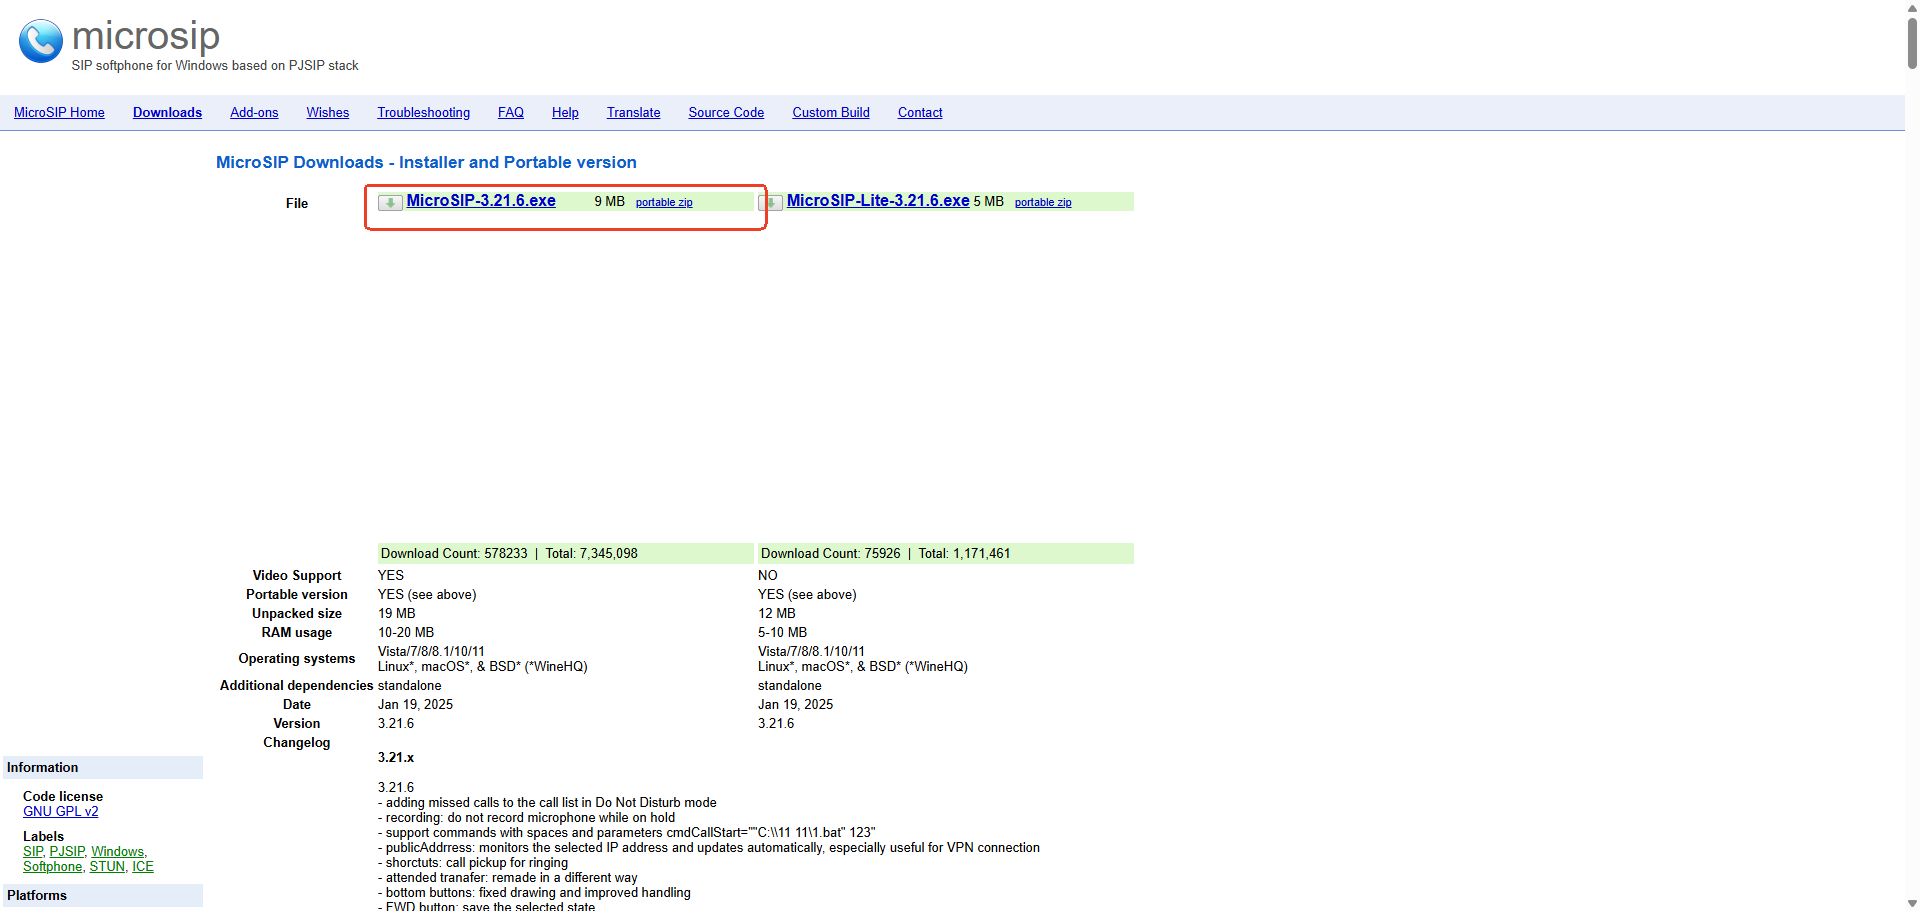Click the '3.21.x' changelog heading
This screenshot has width=1920, height=911.
(x=396, y=758)
